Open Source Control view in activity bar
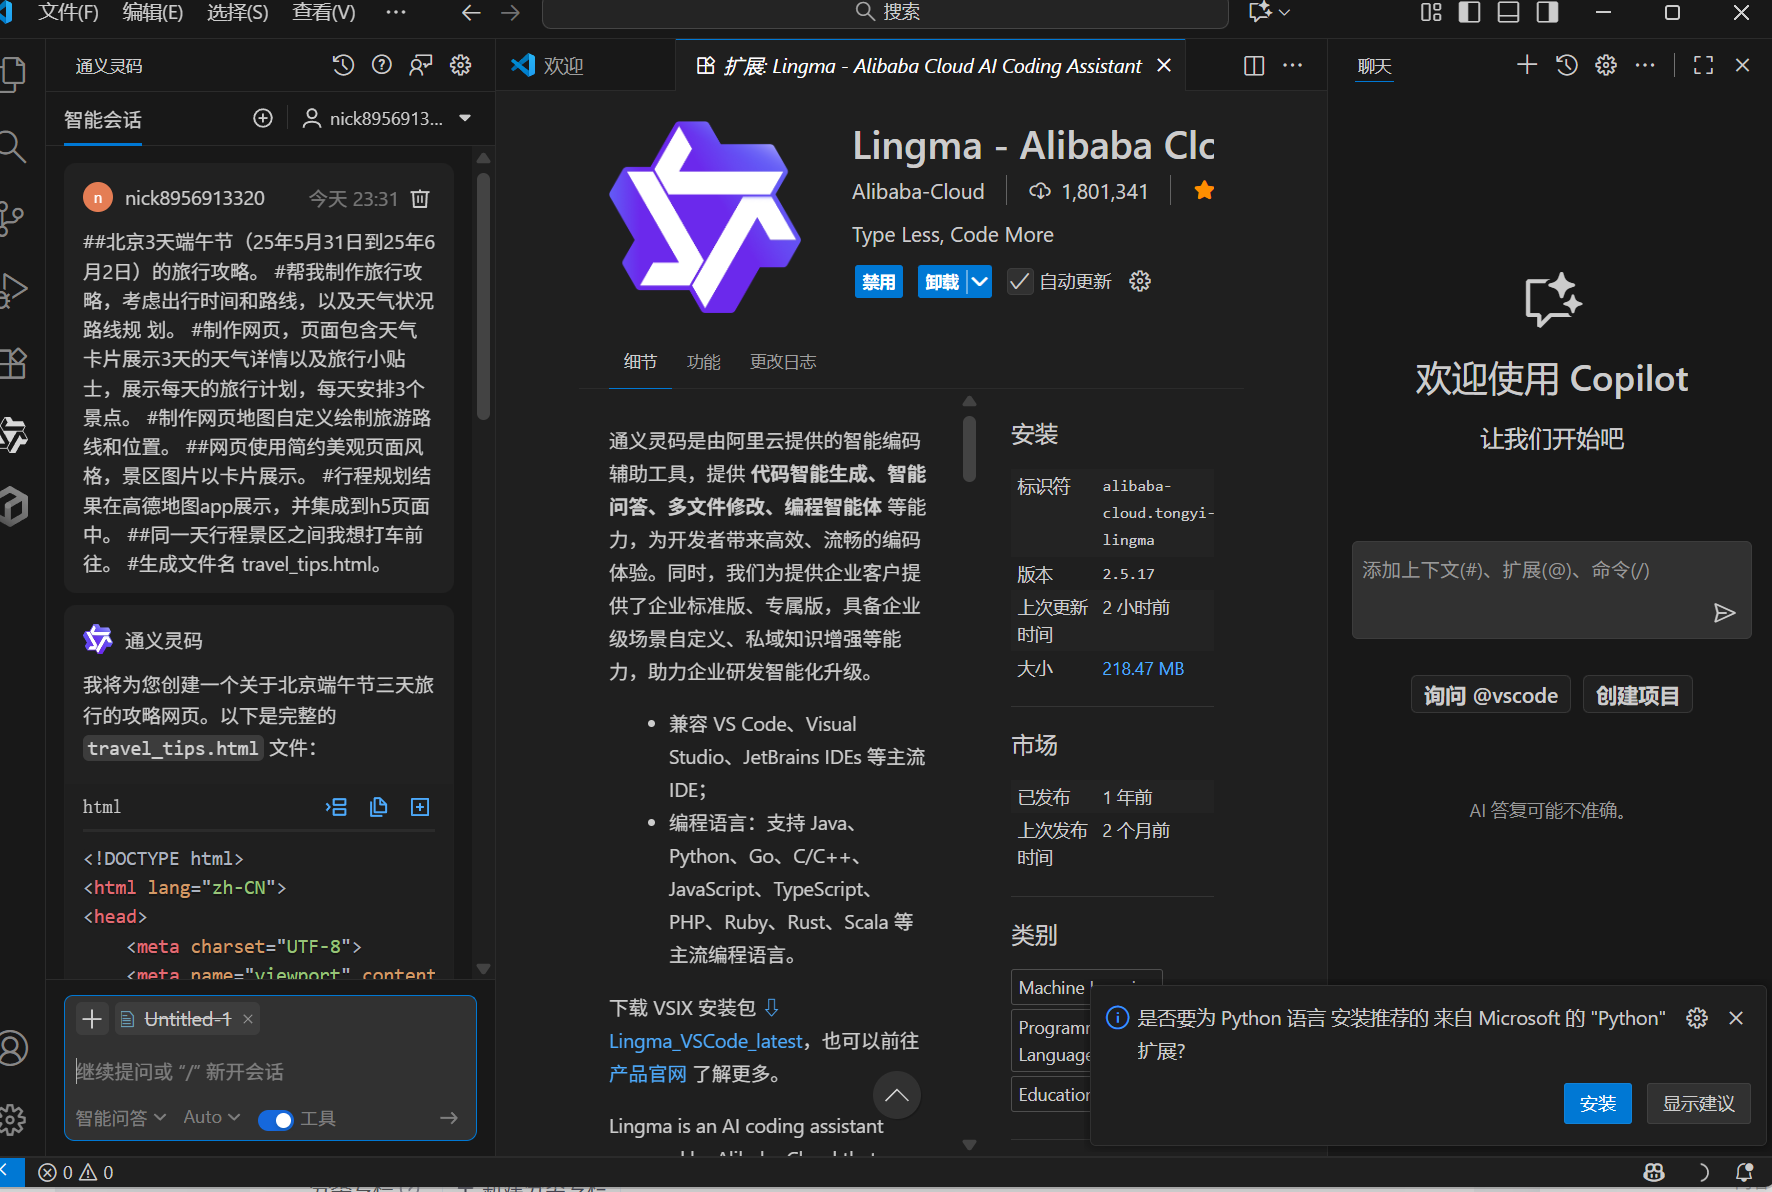Viewport: 1772px width, 1192px height. pyautogui.click(x=13, y=219)
